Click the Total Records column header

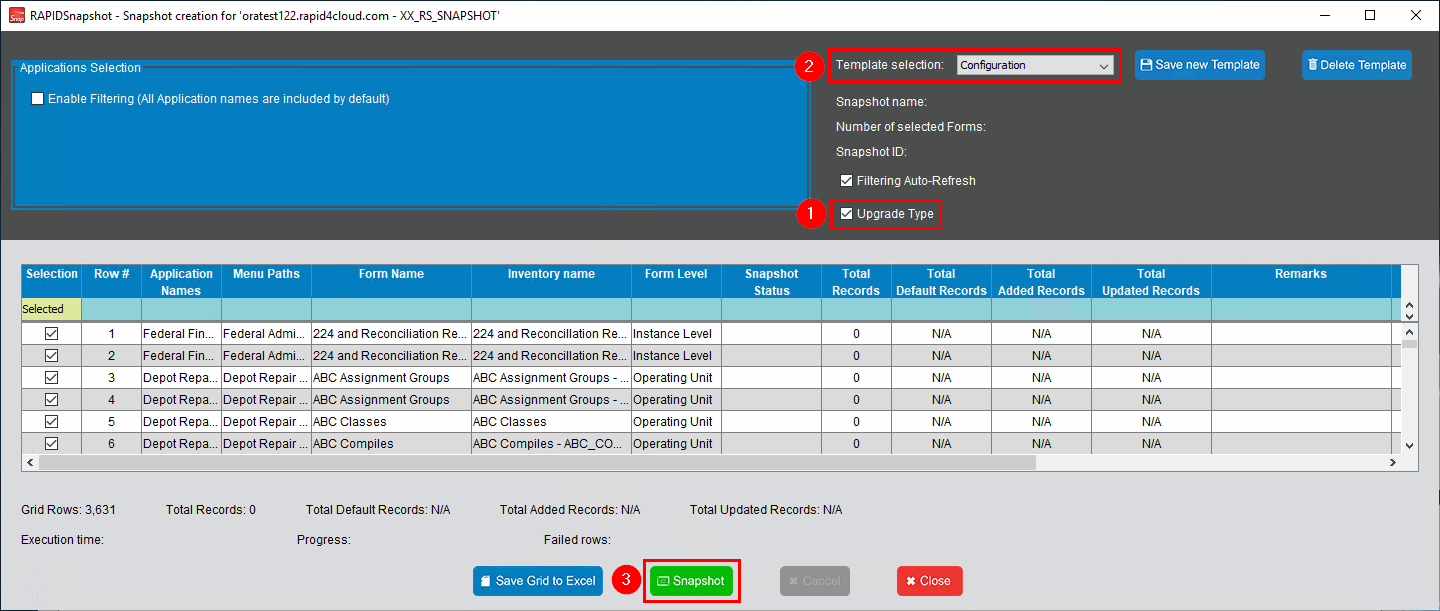[856, 282]
